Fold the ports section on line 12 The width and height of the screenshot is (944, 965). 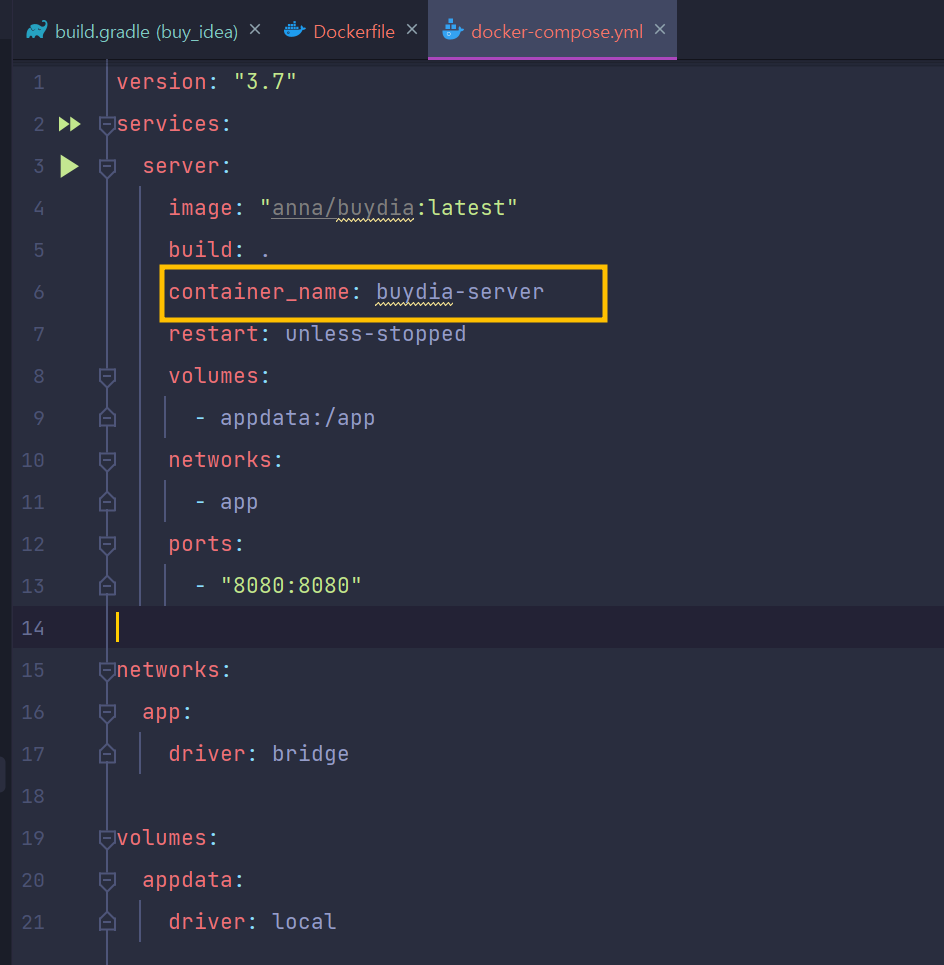coord(107,545)
